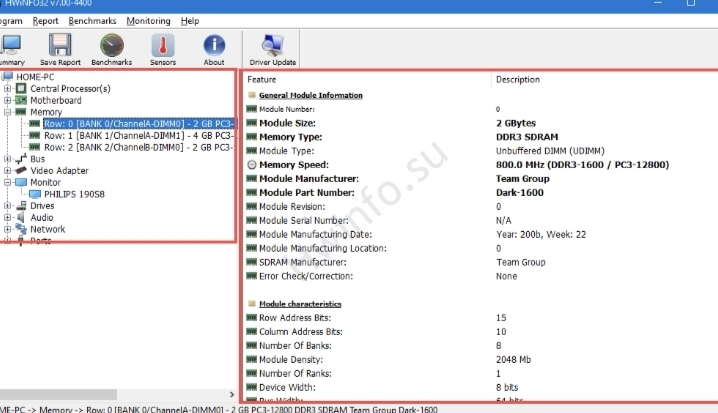Select Row: 2 BANK 2 ChannelB entry
Image resolution: width=718 pixels, height=413 pixels.
click(x=139, y=147)
